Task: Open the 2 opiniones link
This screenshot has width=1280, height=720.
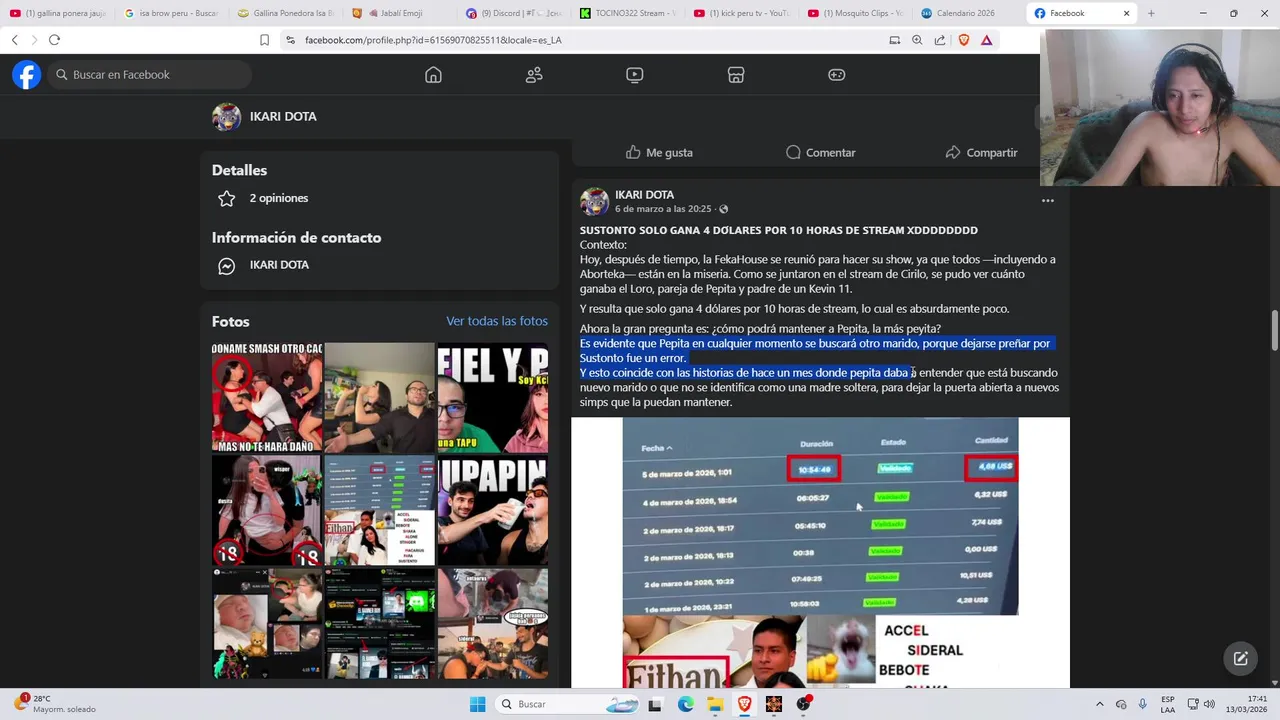Action: (x=279, y=198)
